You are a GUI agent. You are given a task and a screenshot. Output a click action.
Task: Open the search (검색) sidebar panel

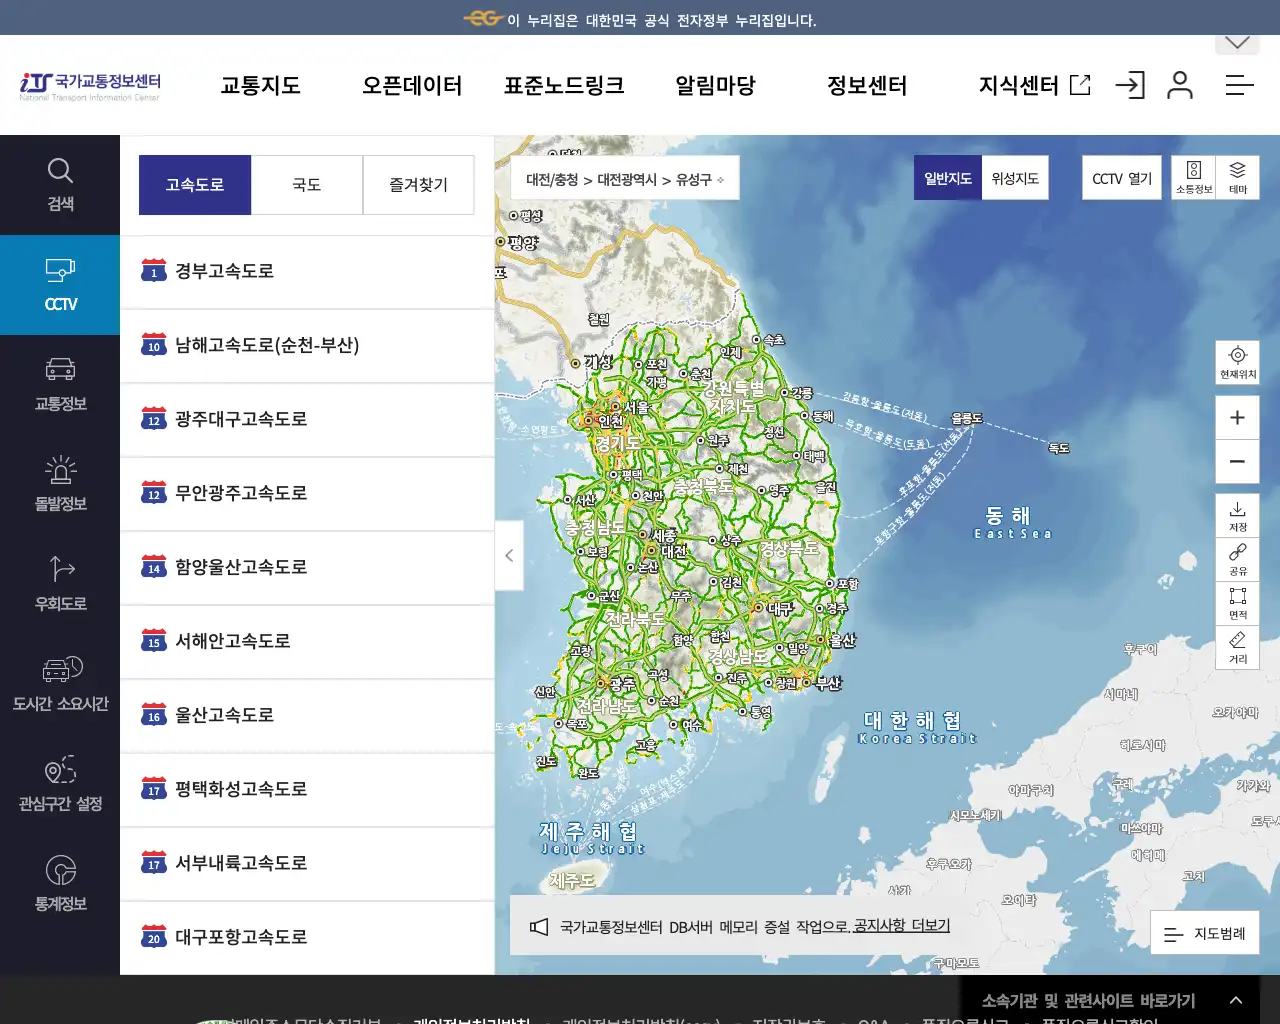pyautogui.click(x=60, y=185)
